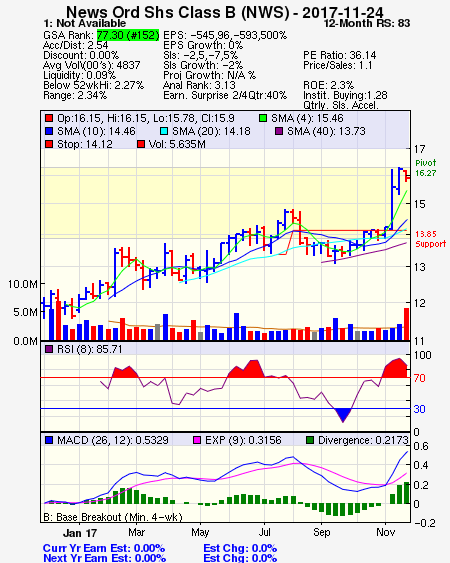
Task: Click the SMA (20): 14.18 legend text
Action: pyautogui.click(x=211, y=131)
